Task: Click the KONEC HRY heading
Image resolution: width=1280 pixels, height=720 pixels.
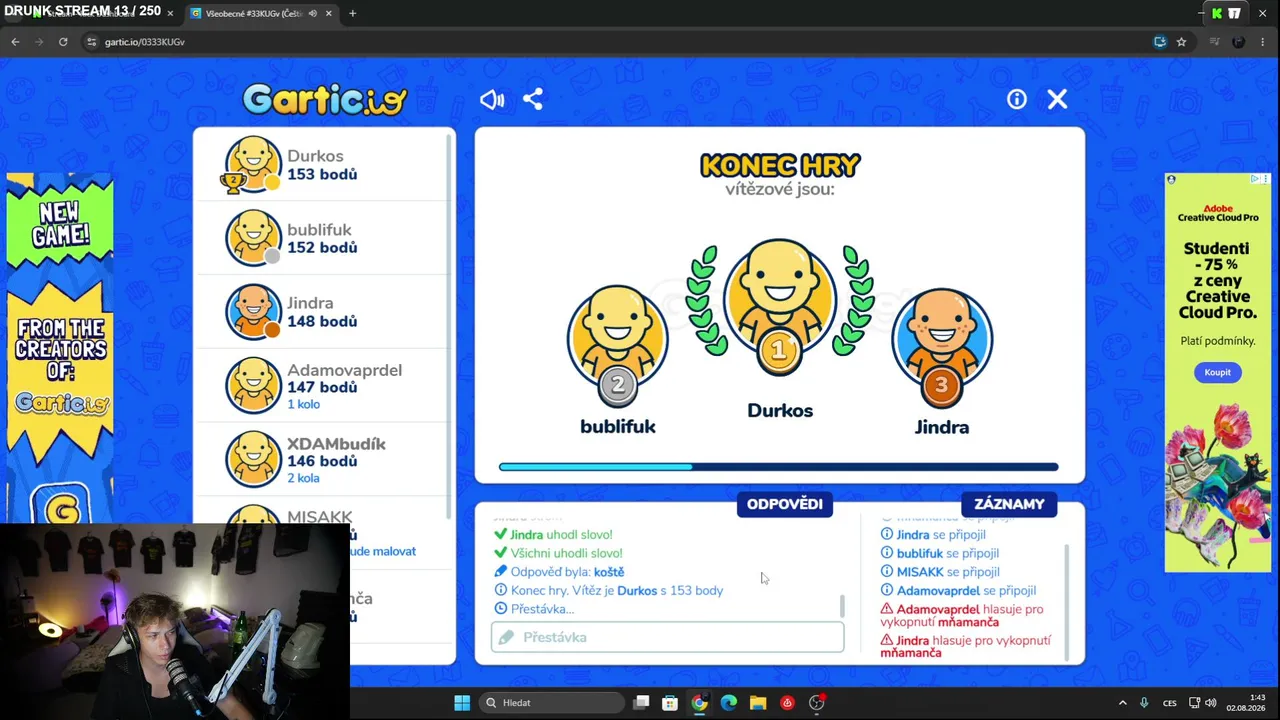Action: [780, 165]
